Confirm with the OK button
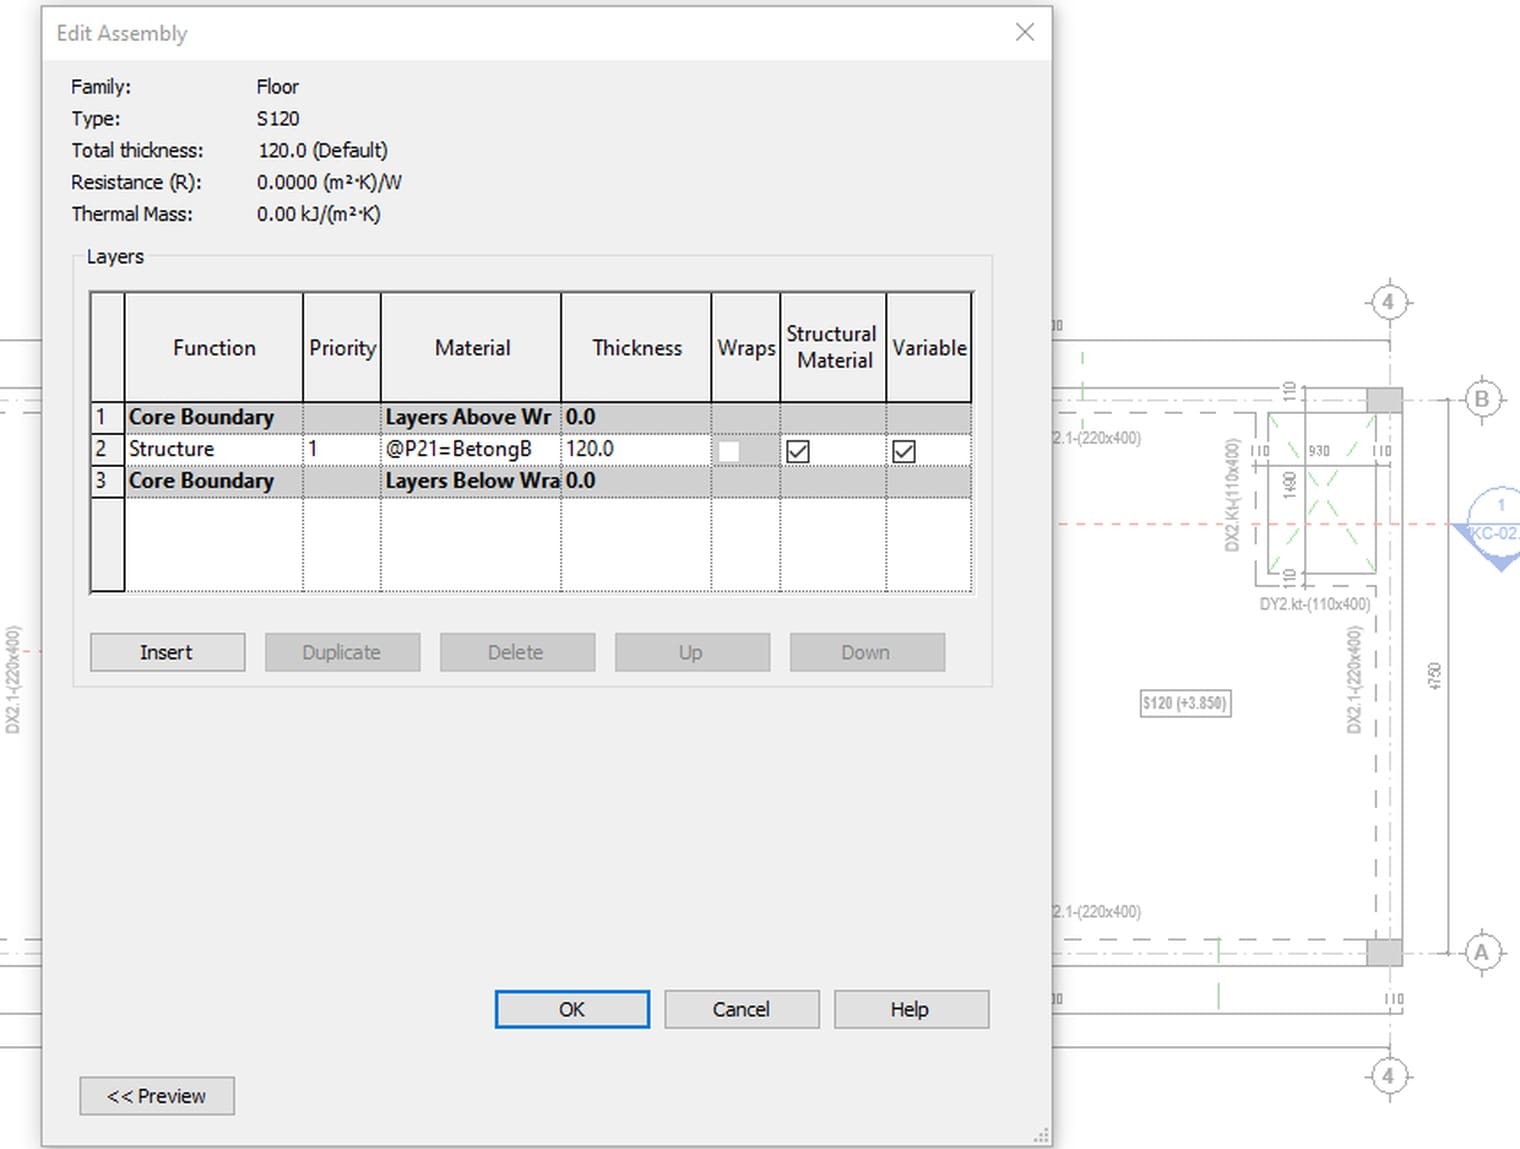The width and height of the screenshot is (1520, 1149). [x=572, y=1009]
